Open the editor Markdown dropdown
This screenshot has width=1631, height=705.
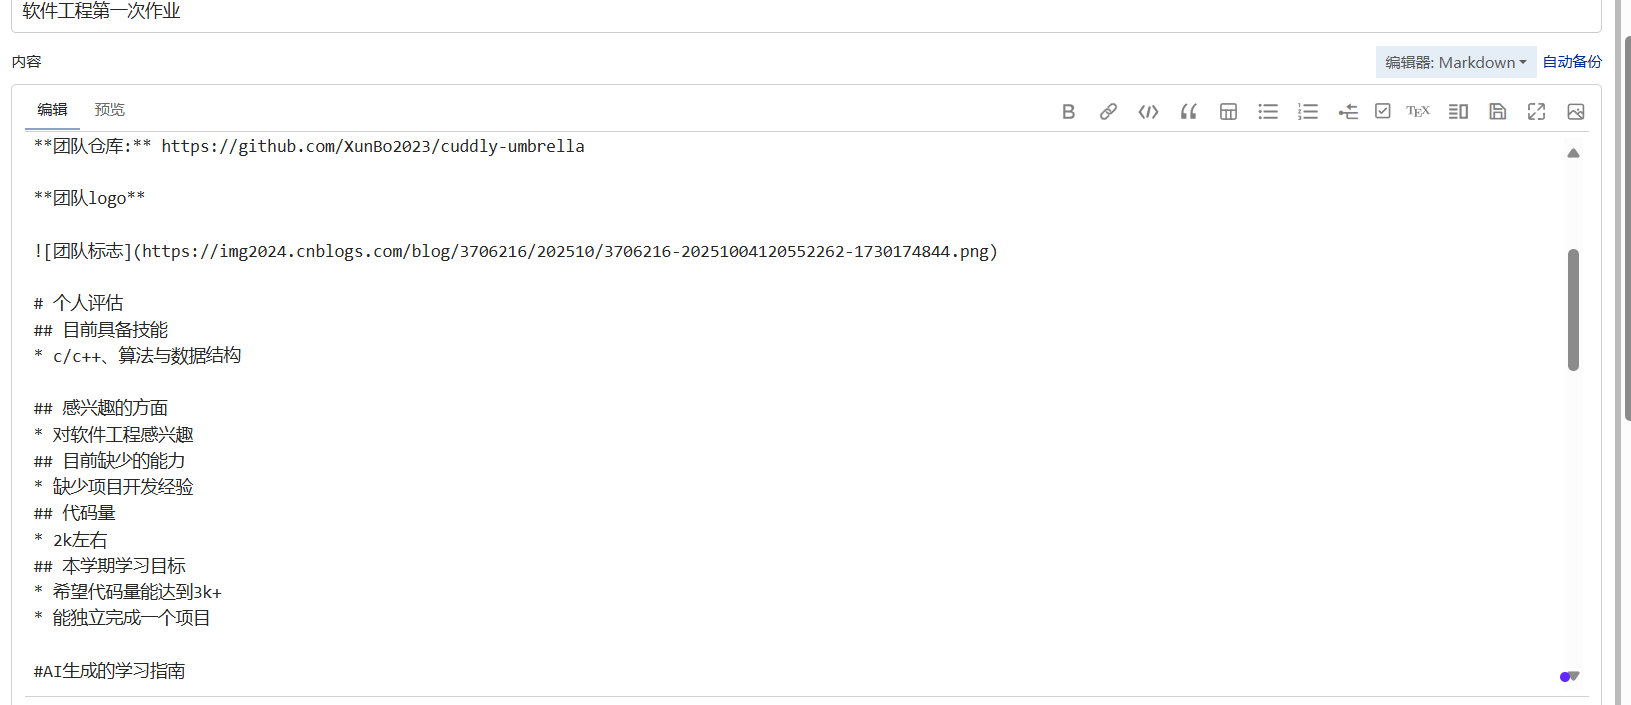[x=1456, y=62]
